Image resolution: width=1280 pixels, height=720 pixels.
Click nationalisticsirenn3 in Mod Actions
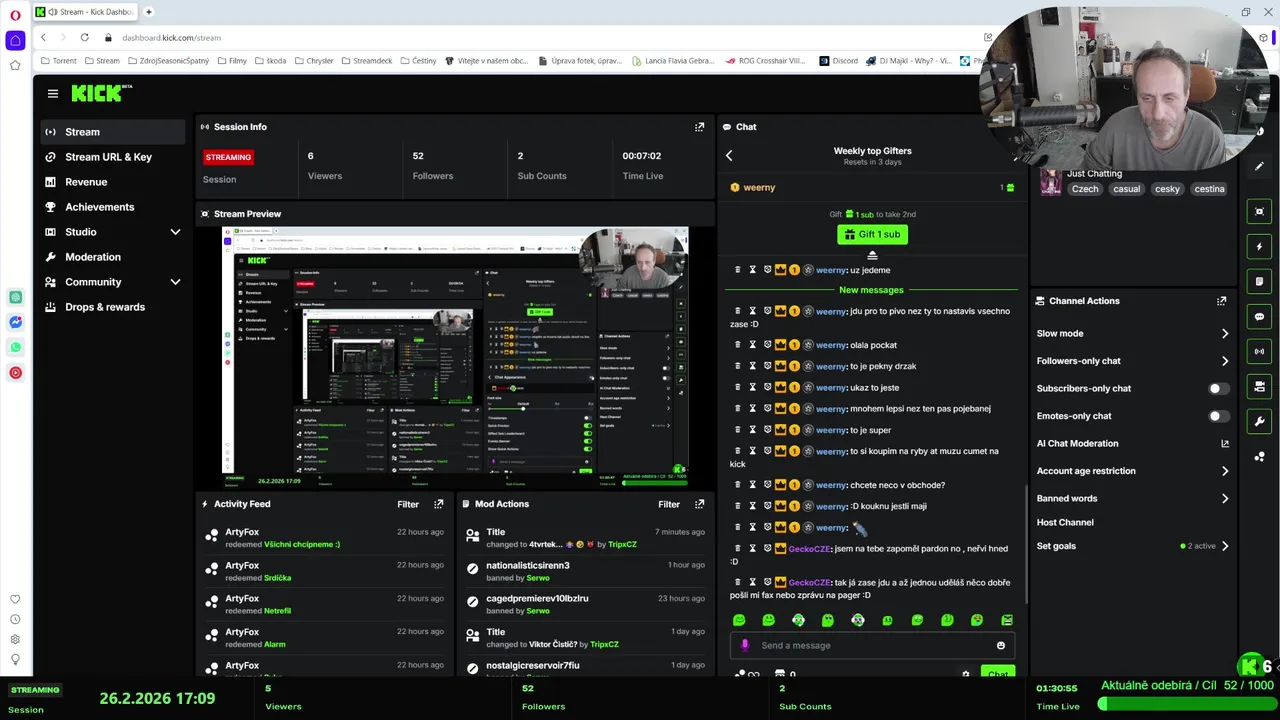point(527,566)
